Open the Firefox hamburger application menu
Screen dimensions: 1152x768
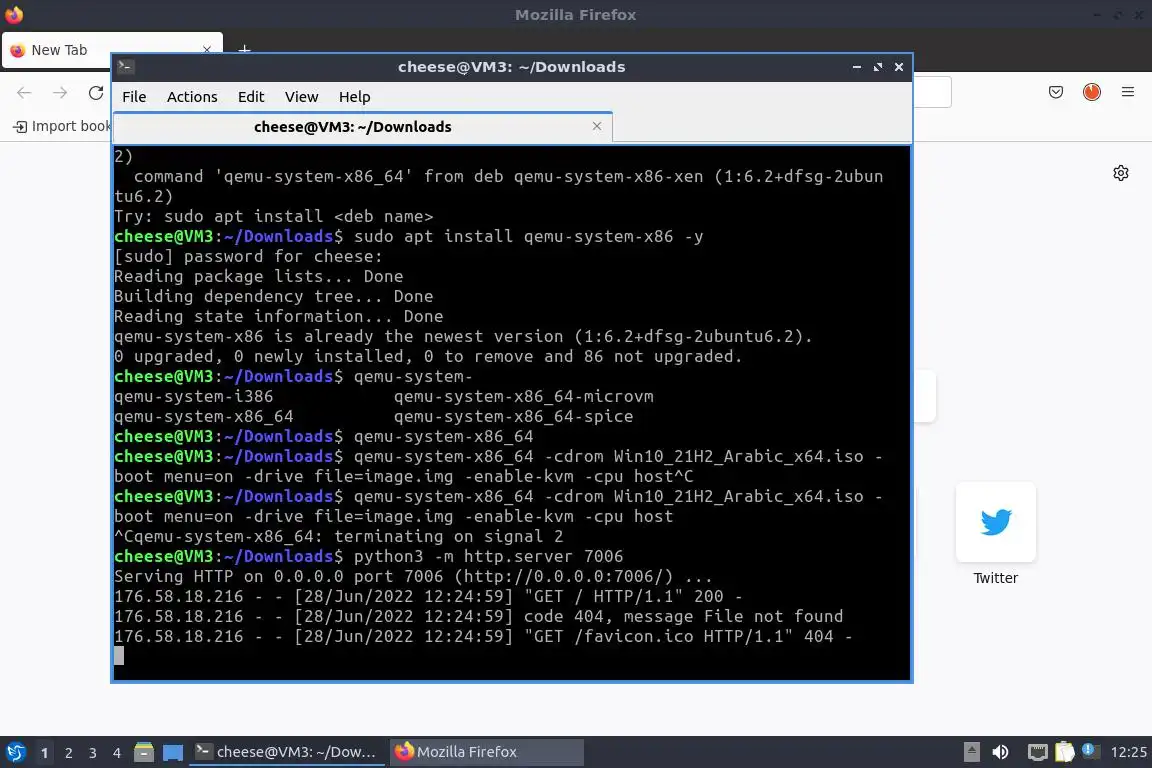coord(1128,92)
